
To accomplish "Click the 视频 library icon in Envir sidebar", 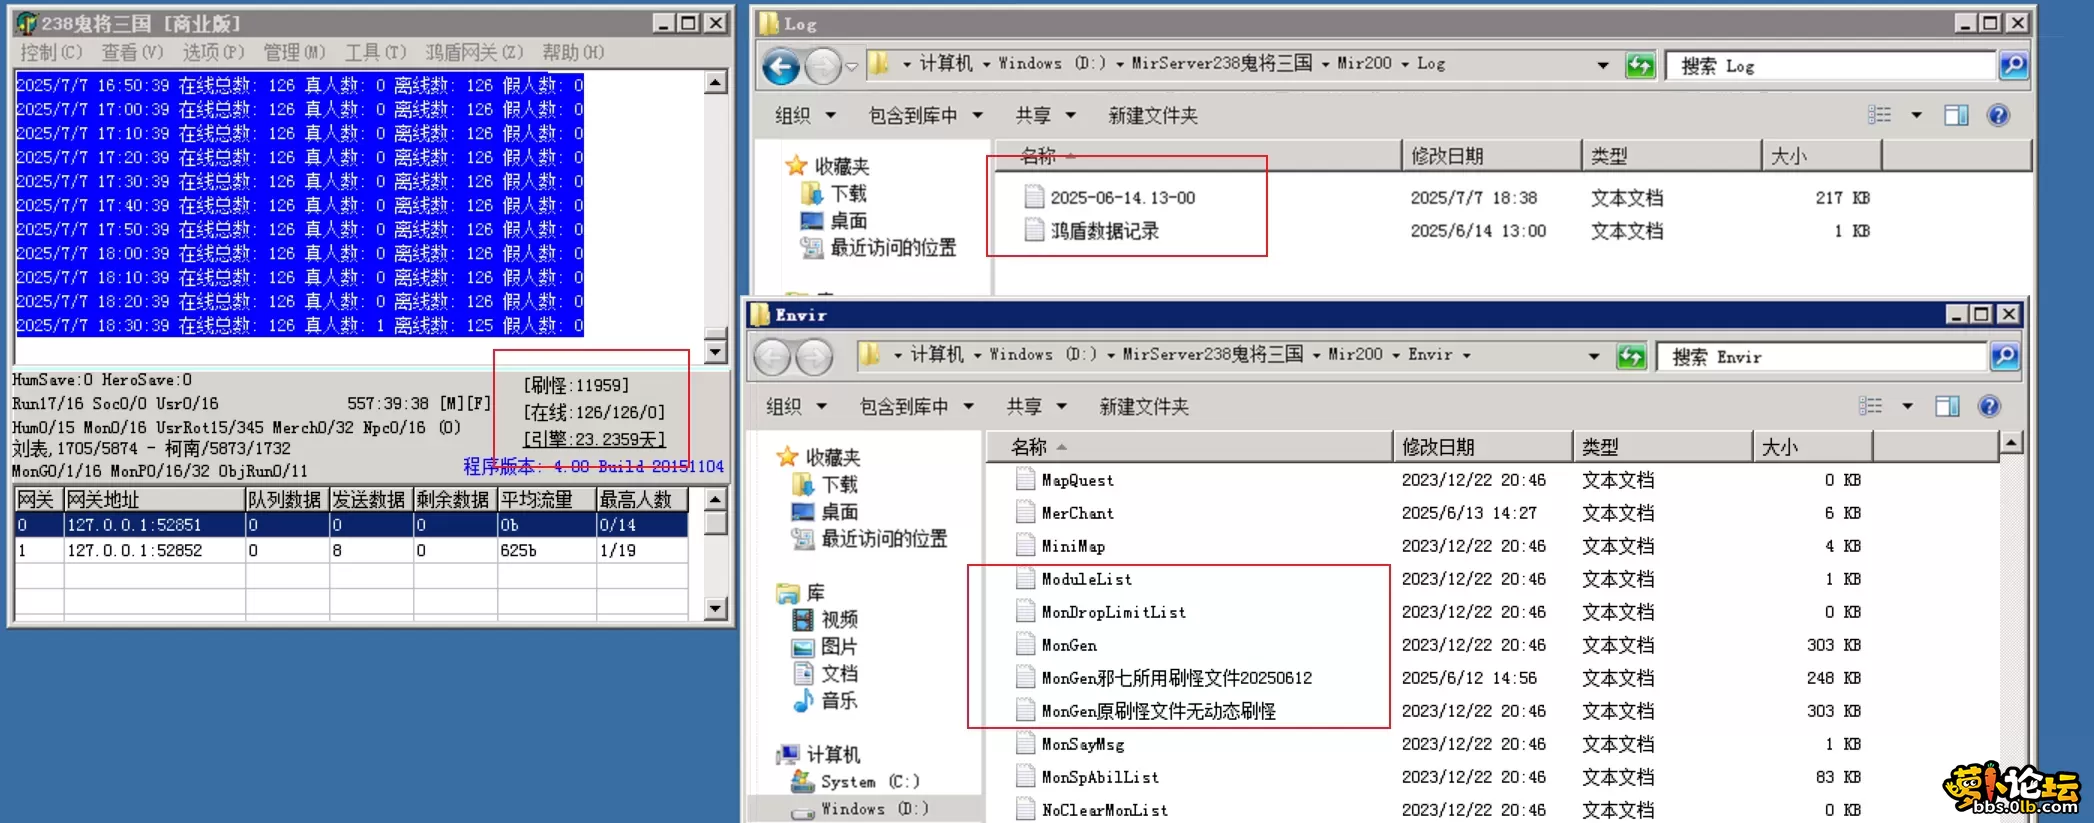I will click(x=802, y=619).
